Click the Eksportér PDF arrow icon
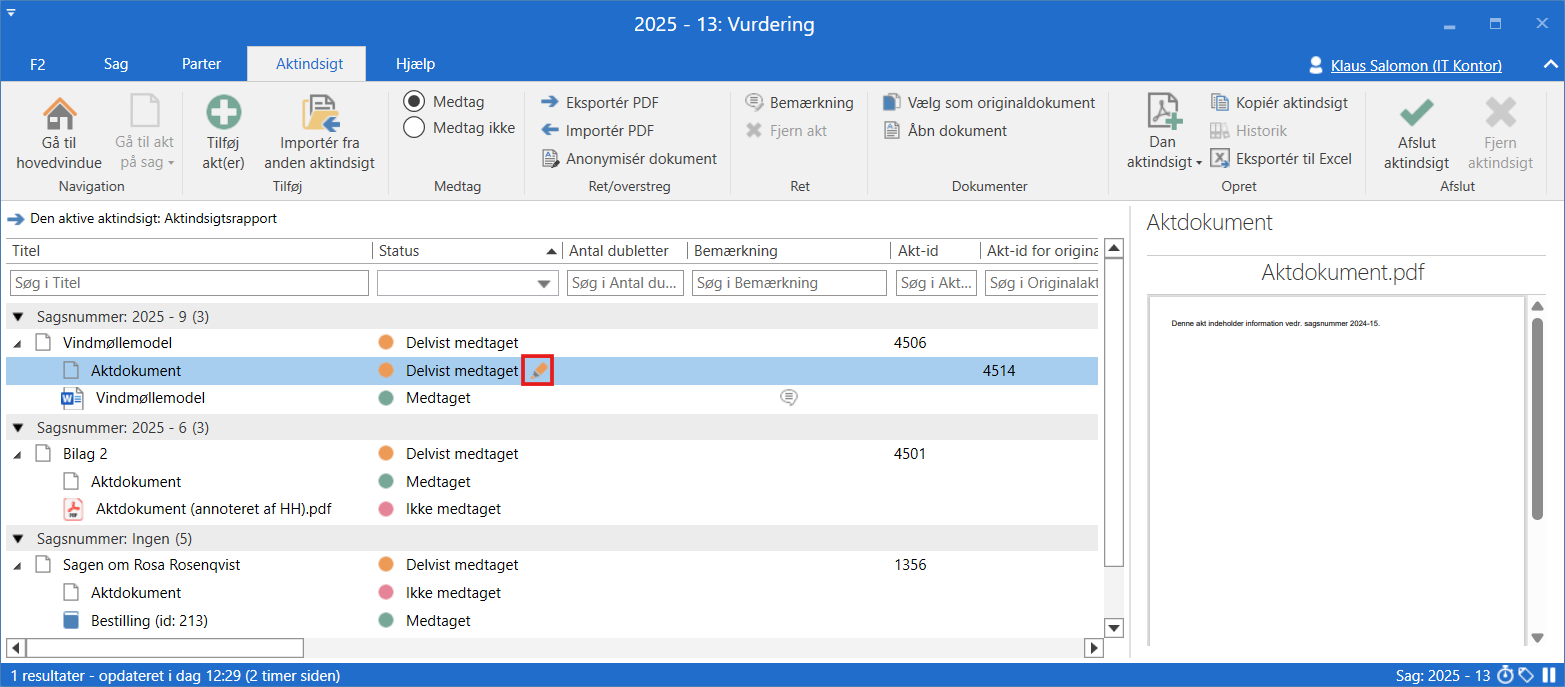1565x687 pixels. pyautogui.click(x=550, y=102)
